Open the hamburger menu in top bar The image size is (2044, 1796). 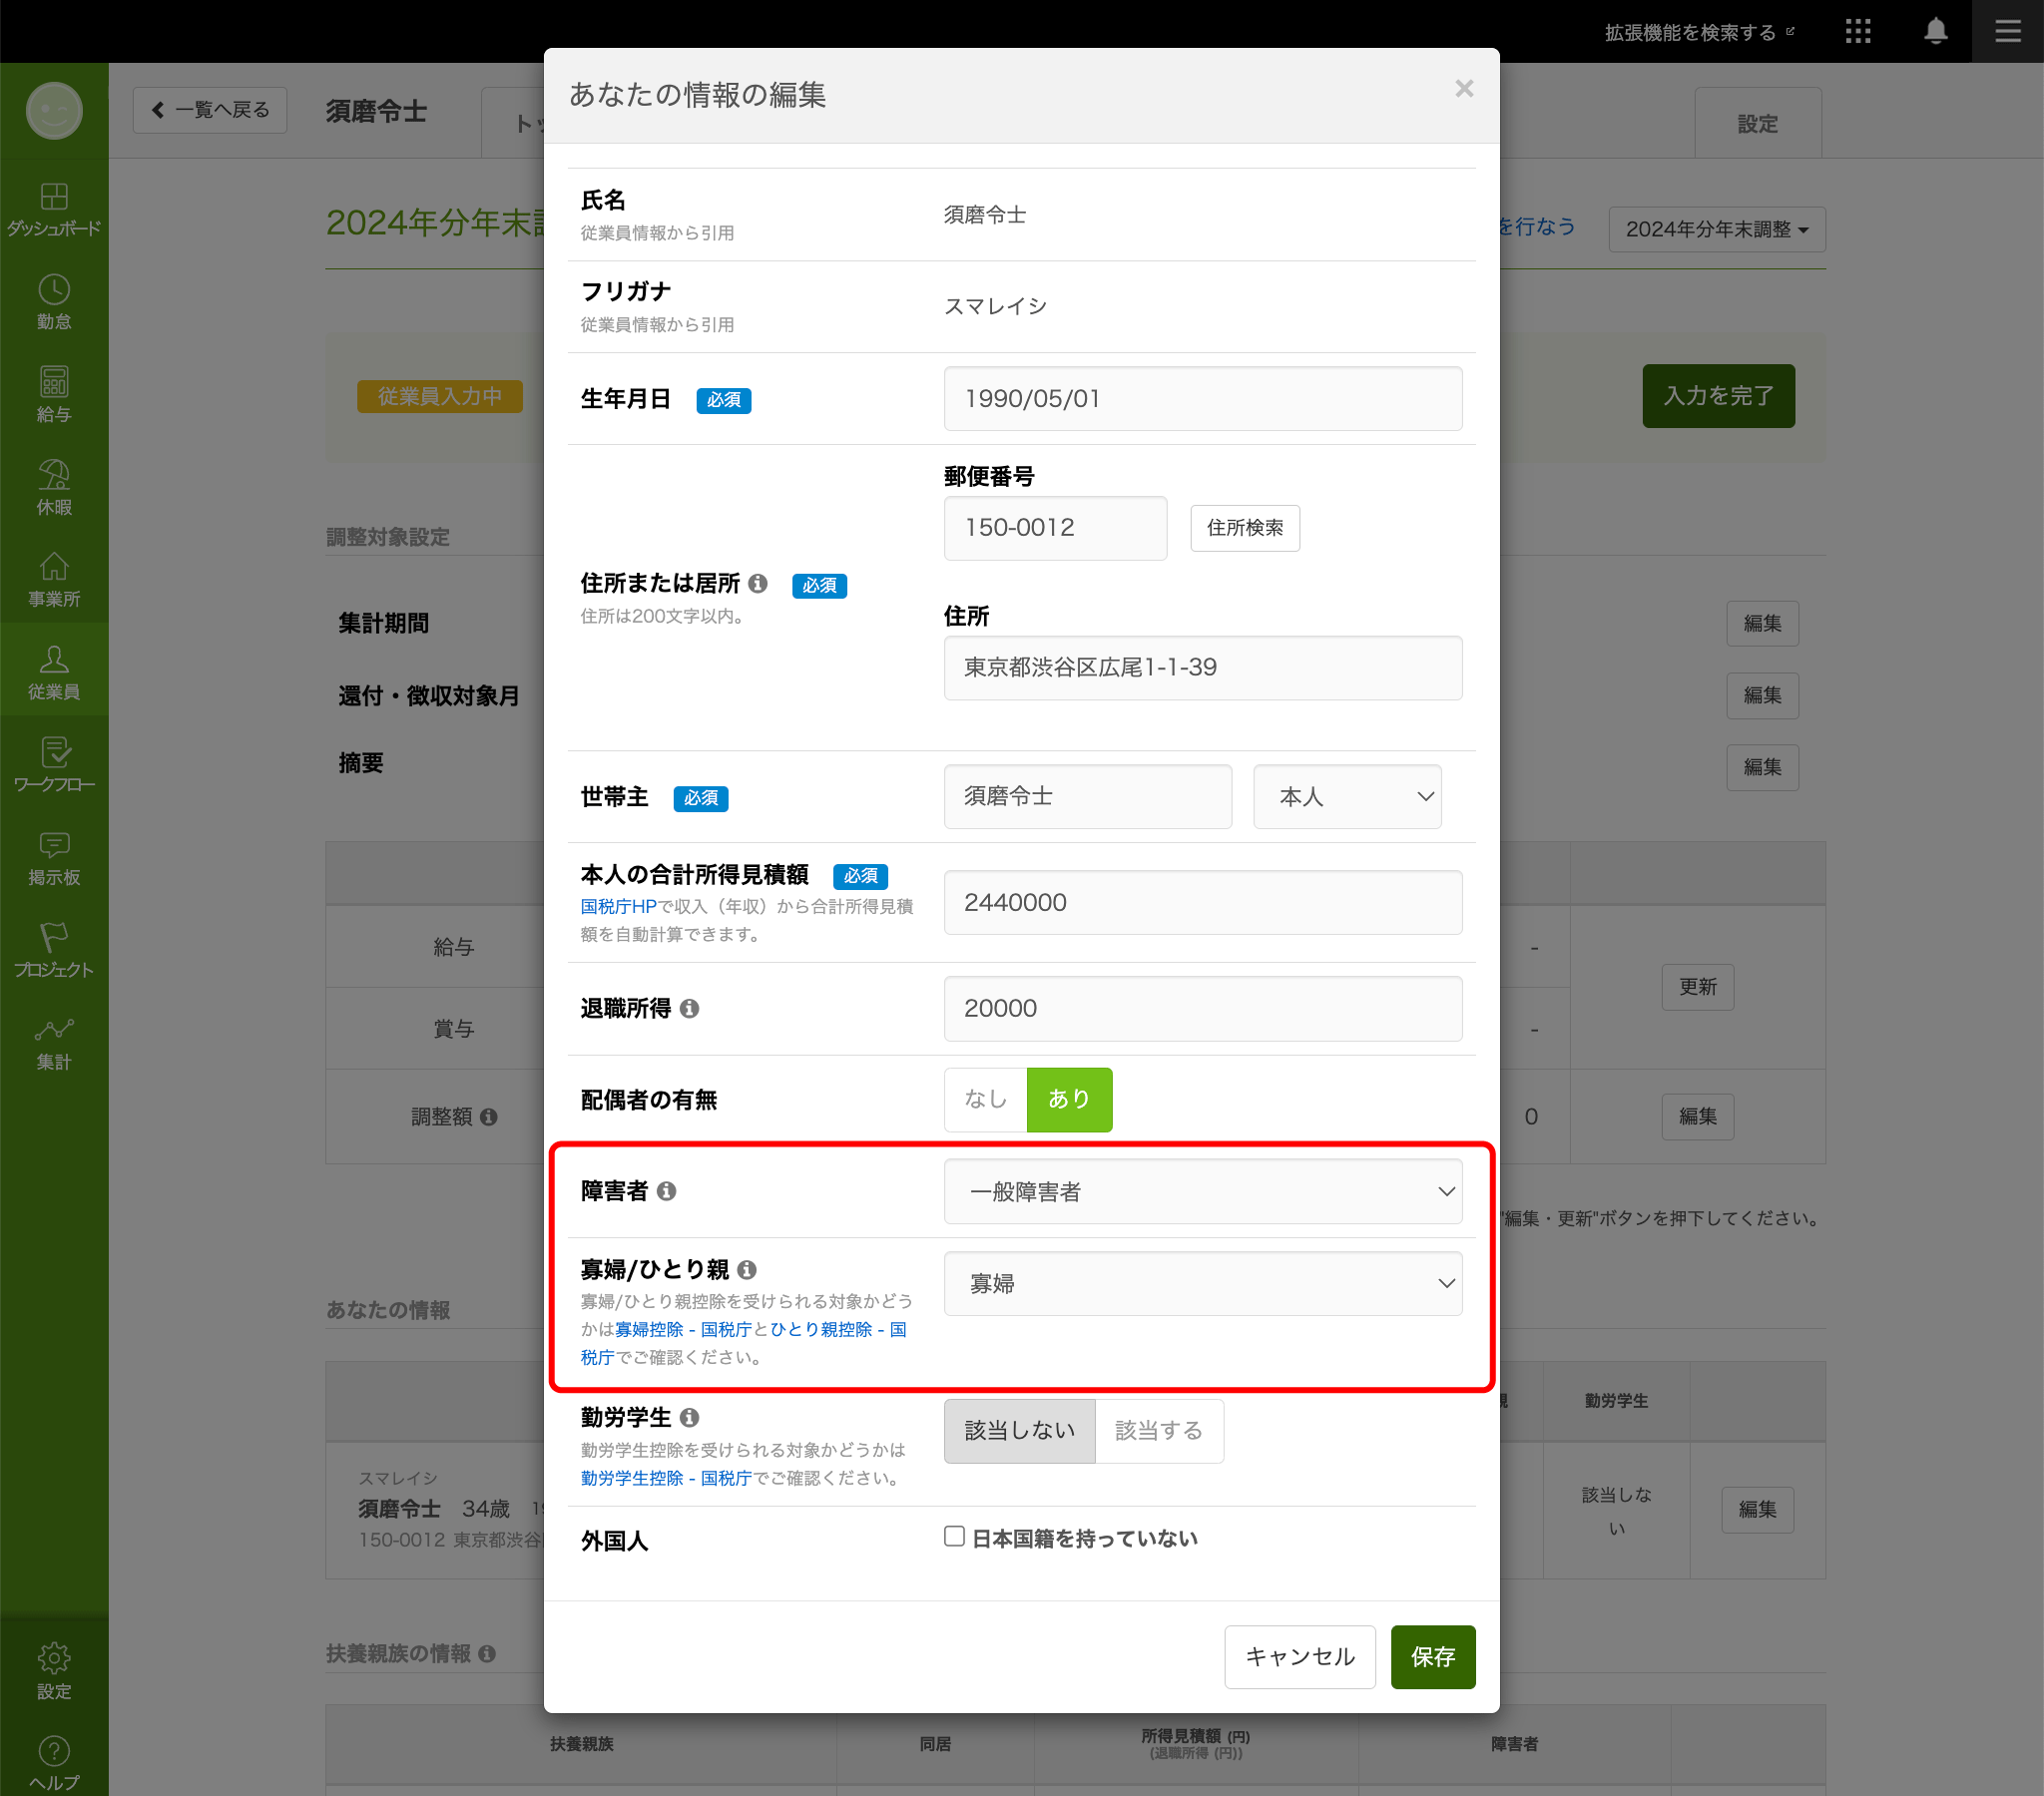click(2008, 31)
